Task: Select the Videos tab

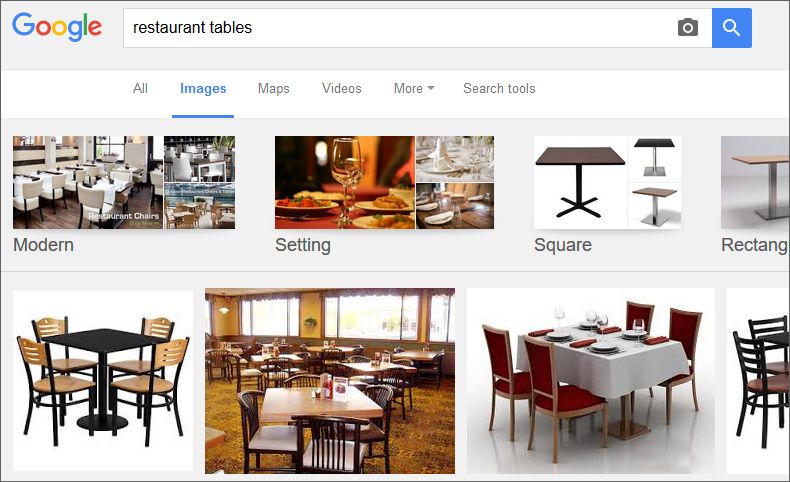Action: [342, 89]
